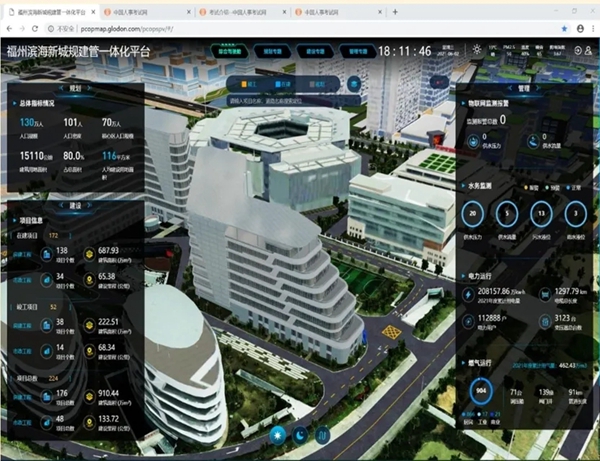Viewport: 600px width, 461px height.
Task: Switch to daytime mode sun button
Action: click(x=277, y=435)
